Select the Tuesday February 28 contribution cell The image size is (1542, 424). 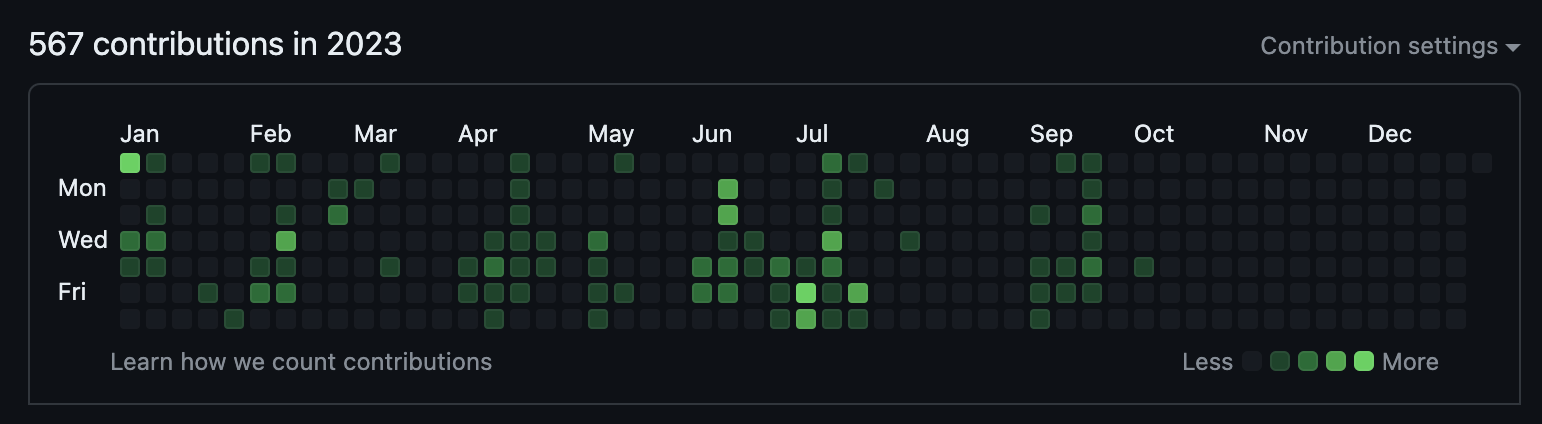point(338,214)
